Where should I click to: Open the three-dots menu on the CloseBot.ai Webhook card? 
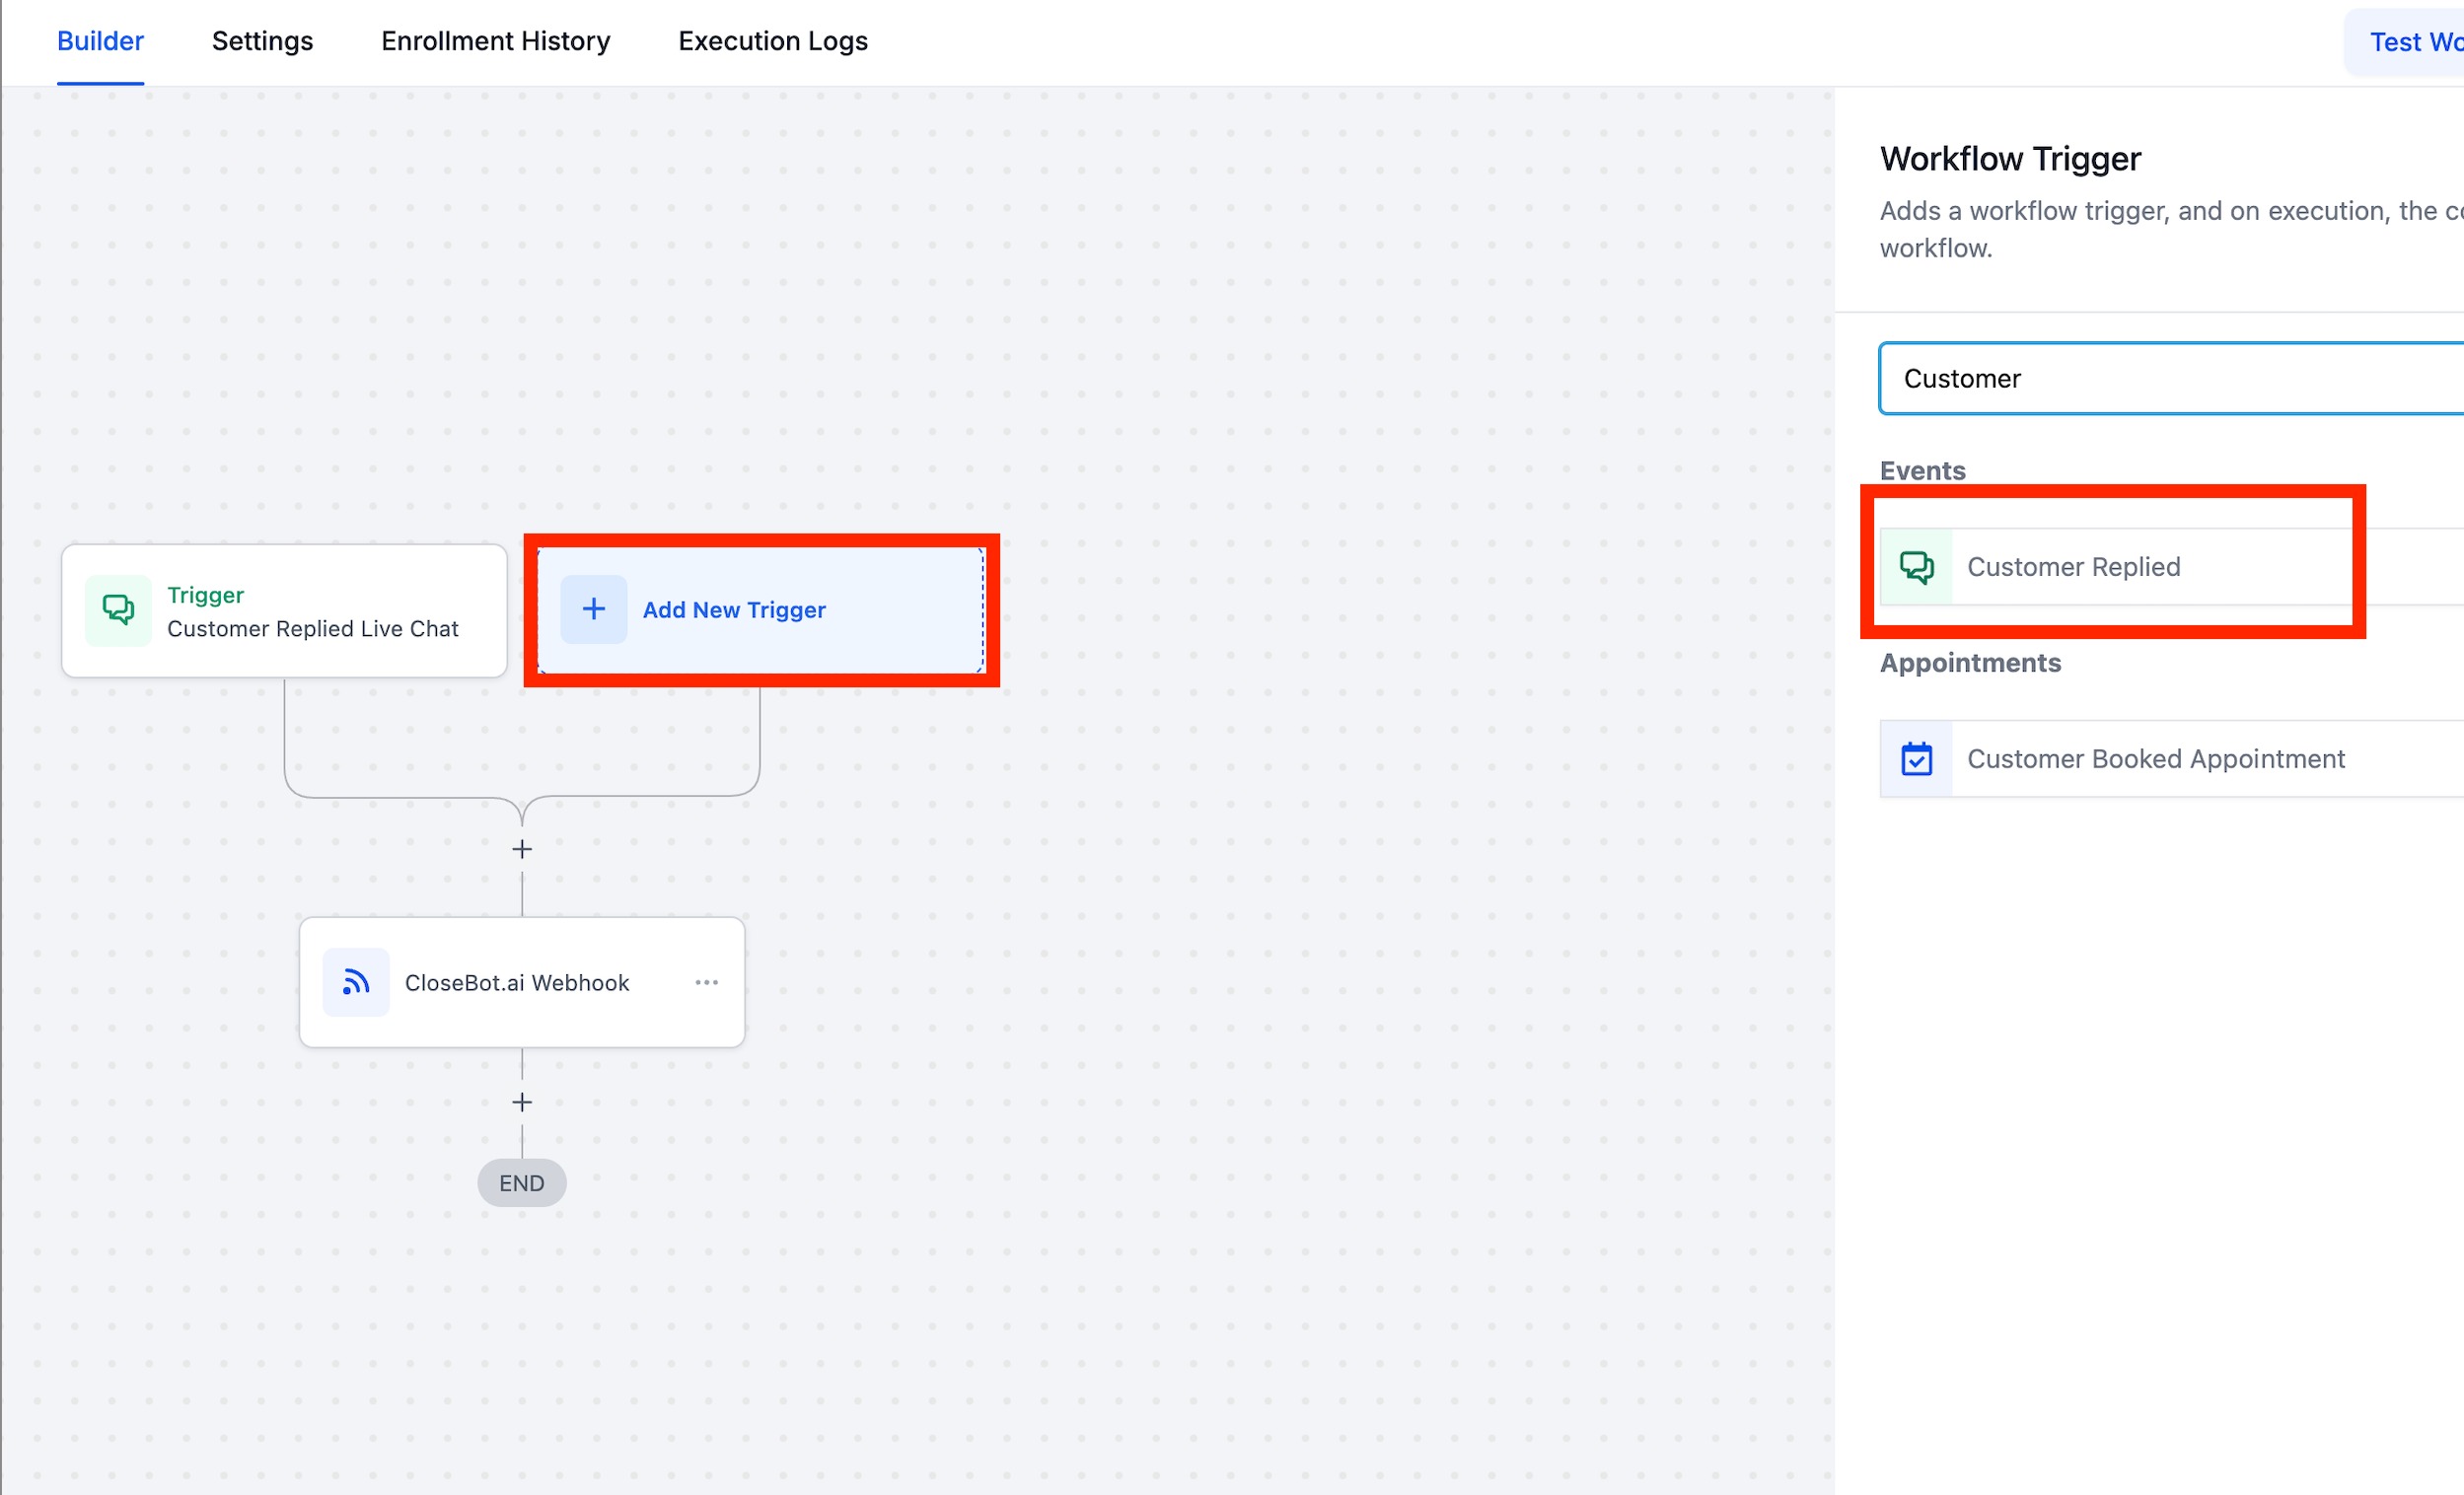(706, 982)
